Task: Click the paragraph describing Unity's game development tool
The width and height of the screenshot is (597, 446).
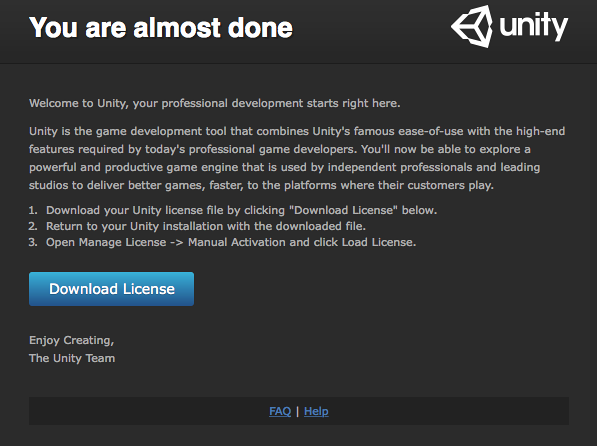Action: [297, 158]
